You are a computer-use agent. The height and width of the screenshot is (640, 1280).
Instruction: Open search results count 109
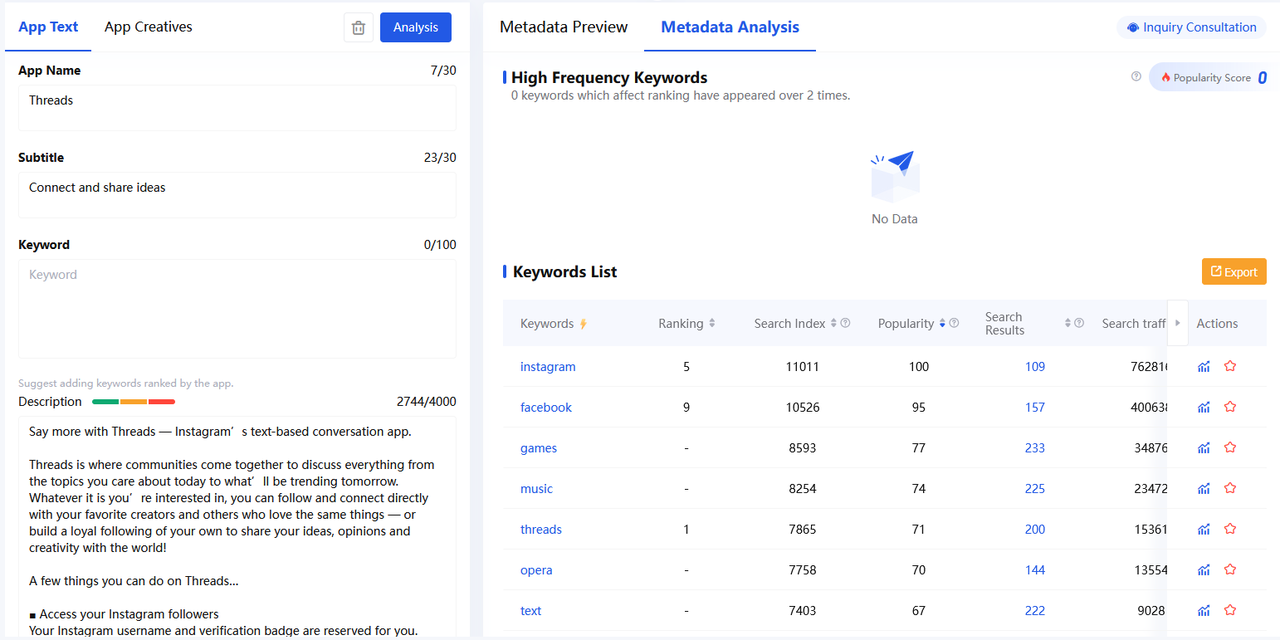(x=1035, y=367)
